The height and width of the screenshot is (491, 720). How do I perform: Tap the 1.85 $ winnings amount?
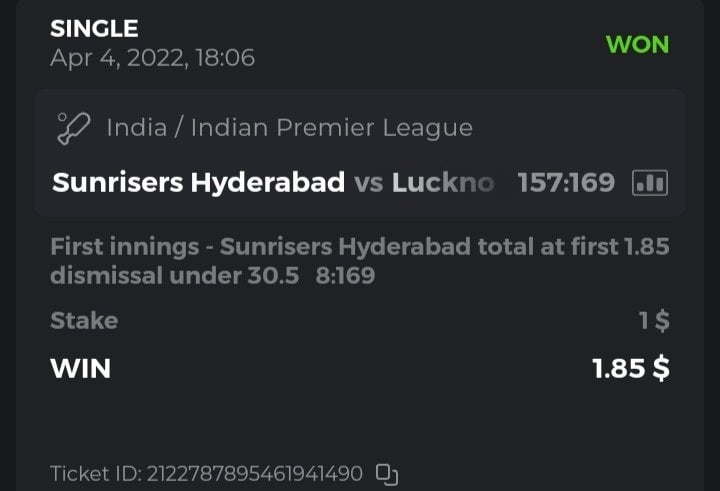[x=630, y=368]
